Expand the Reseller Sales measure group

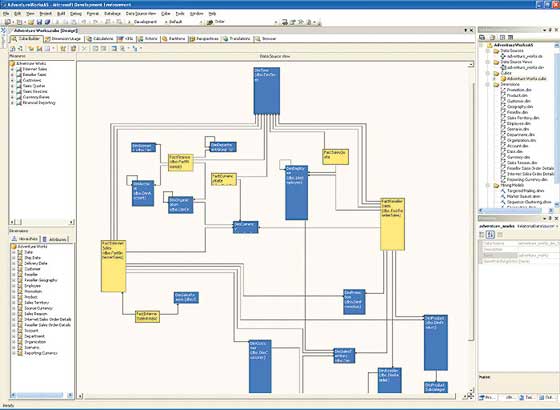point(12,75)
